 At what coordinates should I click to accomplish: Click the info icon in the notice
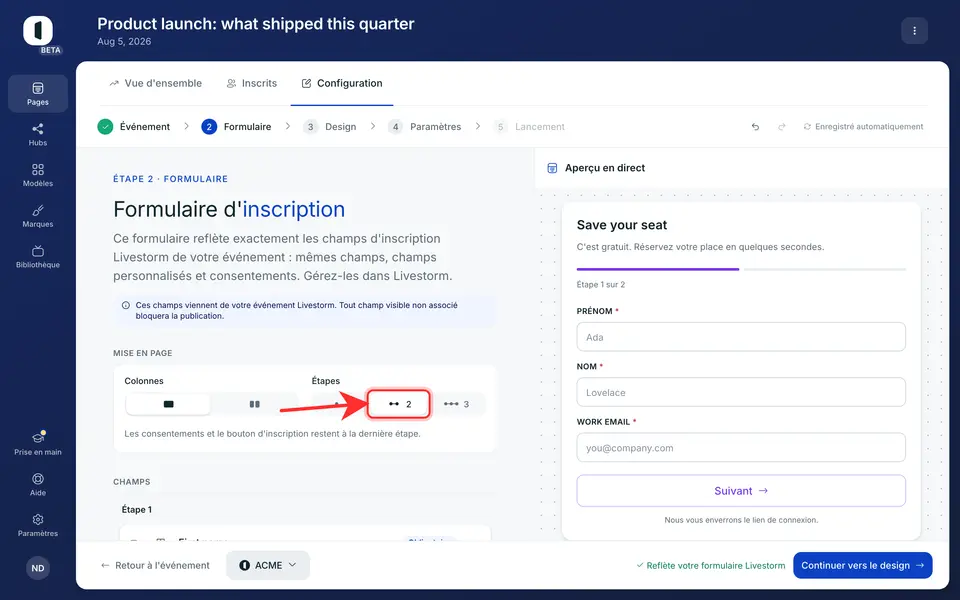(x=126, y=305)
